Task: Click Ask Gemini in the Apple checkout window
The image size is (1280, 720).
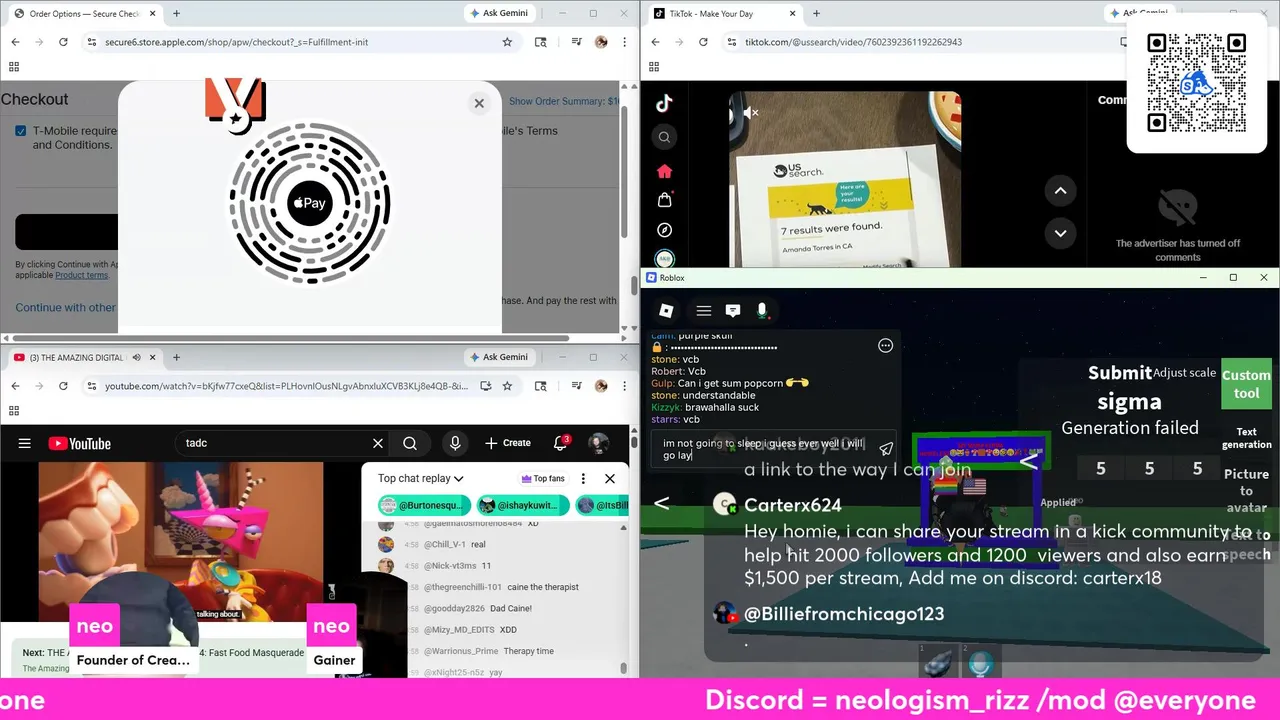Action: click(498, 13)
